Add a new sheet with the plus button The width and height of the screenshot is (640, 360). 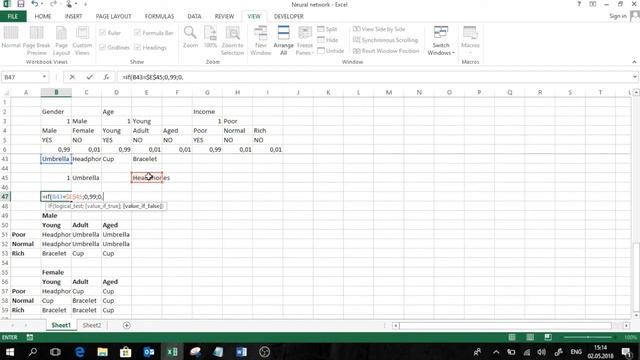(x=127, y=325)
